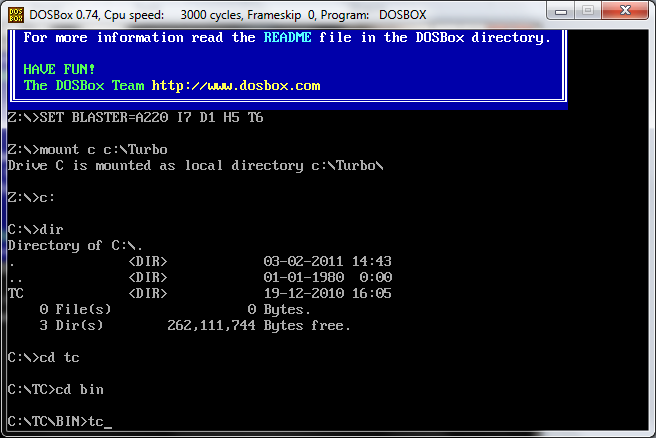Screen dimensions: 656x438
Task: Click the date 19-12-2010 16:05
Action: tap(328, 293)
